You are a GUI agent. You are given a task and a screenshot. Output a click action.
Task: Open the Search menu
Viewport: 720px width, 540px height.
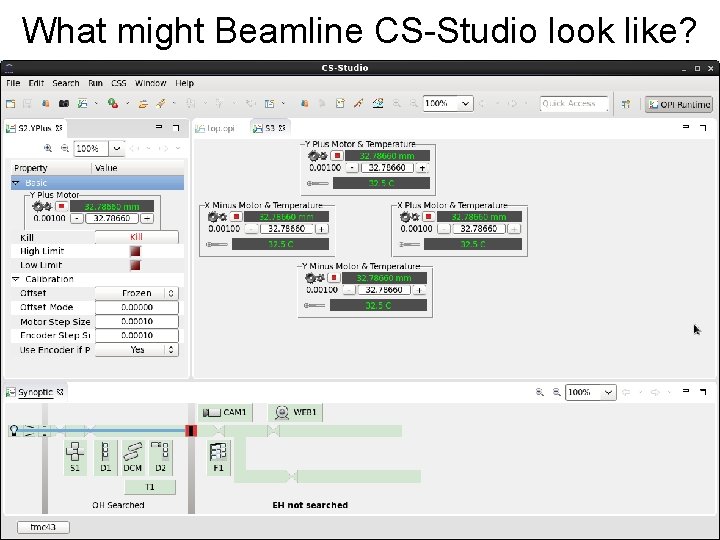66,83
